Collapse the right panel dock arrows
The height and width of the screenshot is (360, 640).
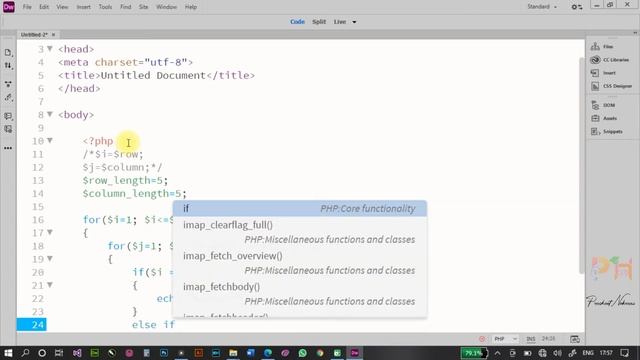(635, 33)
